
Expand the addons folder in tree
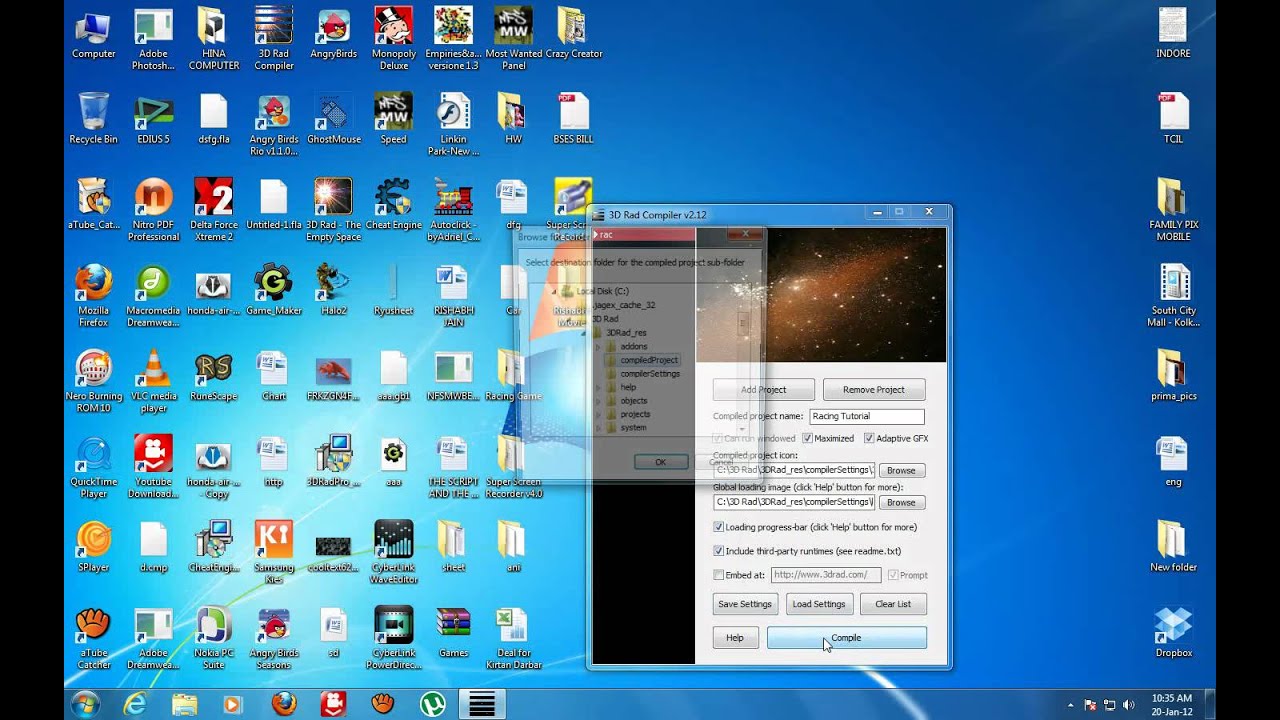click(x=598, y=347)
